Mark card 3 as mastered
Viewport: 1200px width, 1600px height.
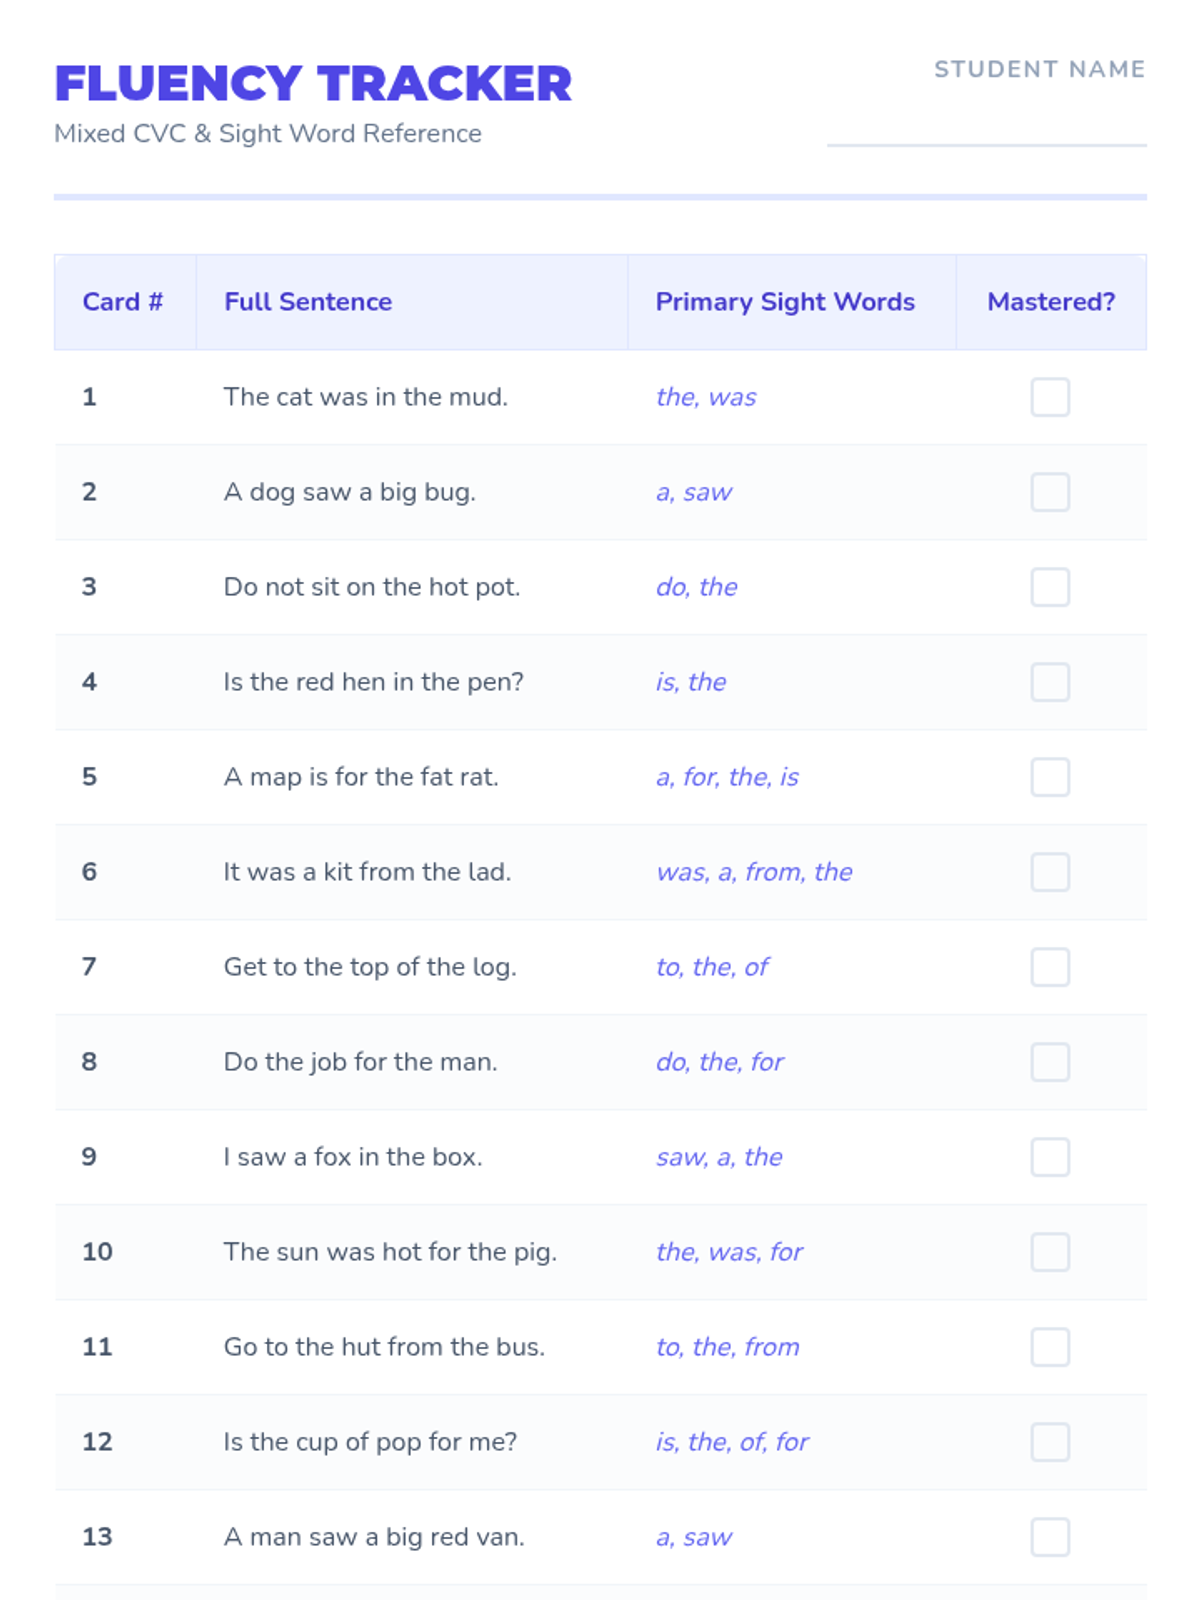pyautogui.click(x=1050, y=587)
